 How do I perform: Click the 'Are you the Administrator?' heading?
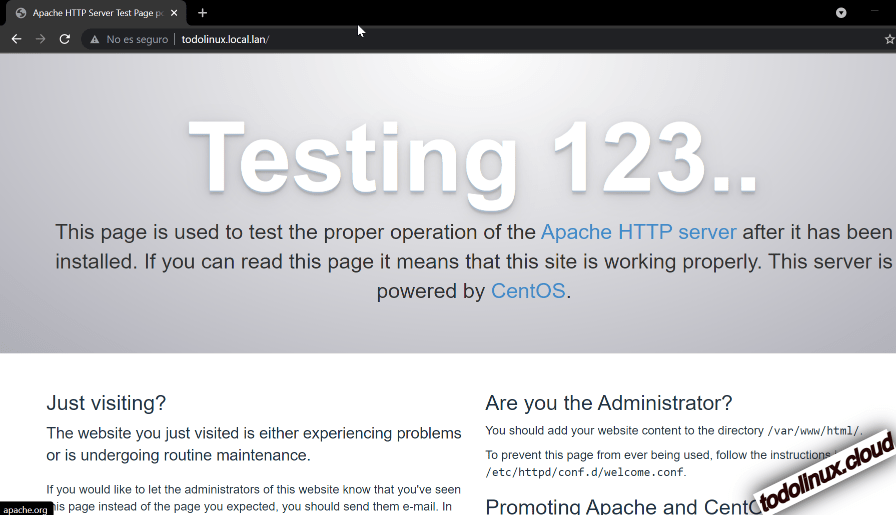coord(609,403)
